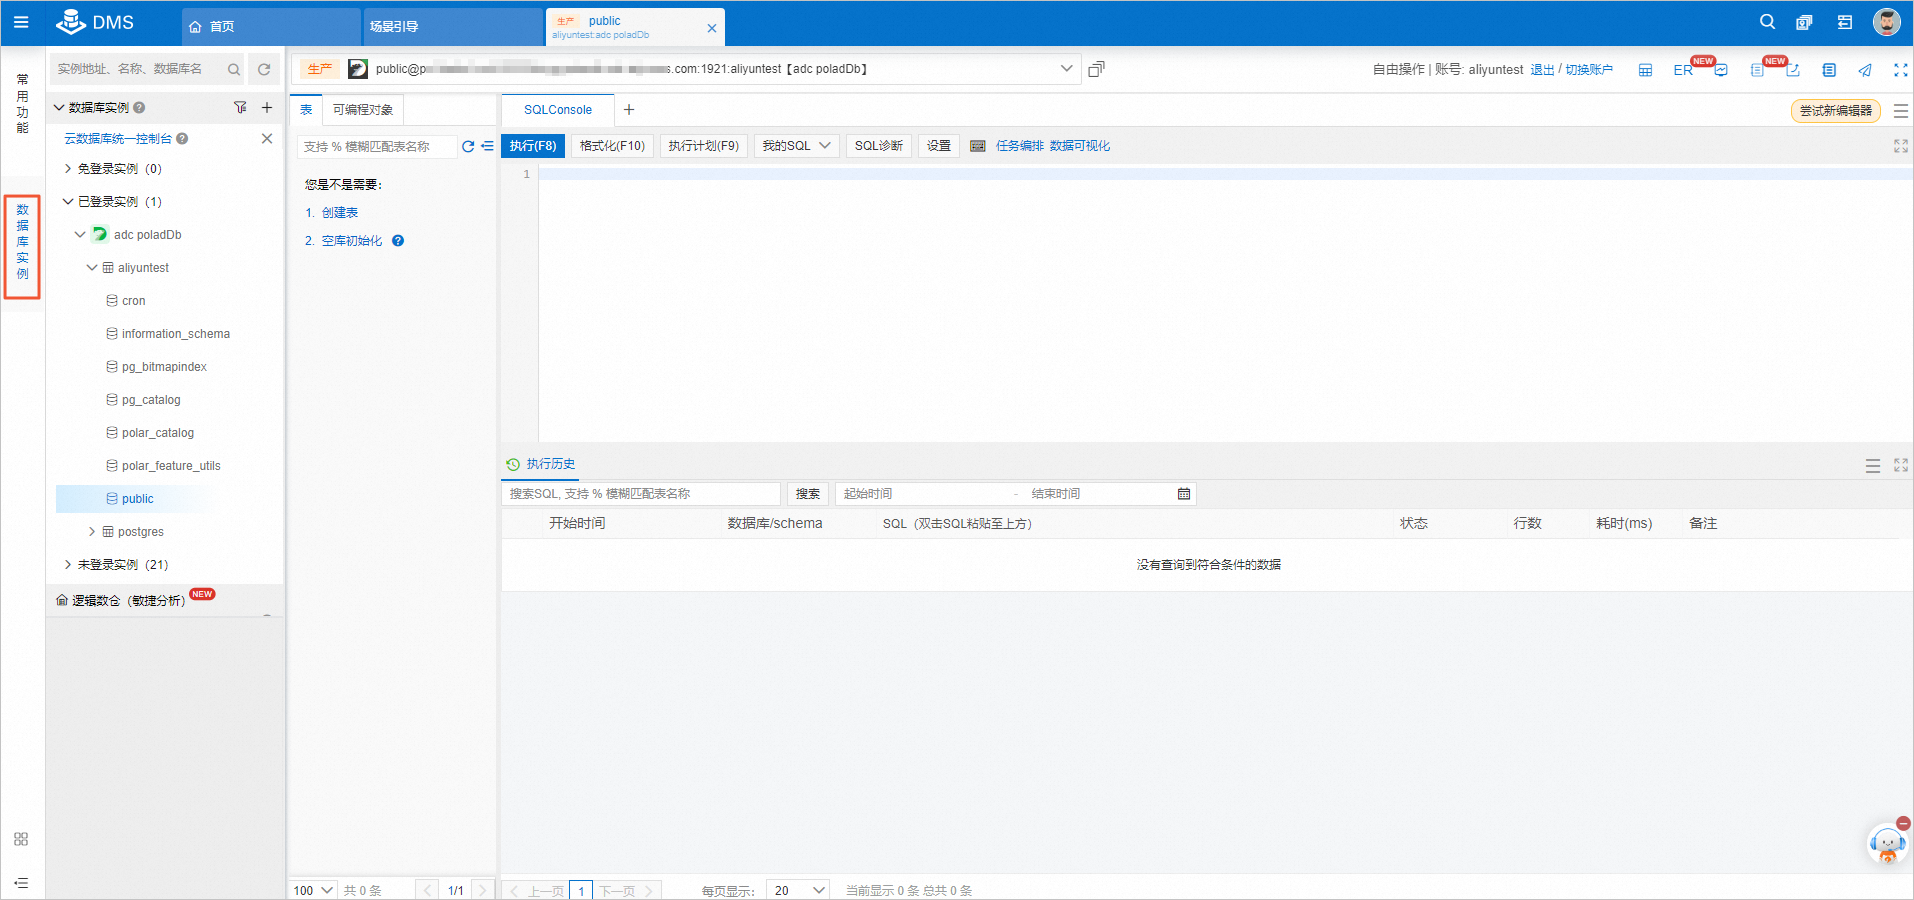Click the 执行计划(F9) button
The image size is (1914, 900).
704,146
